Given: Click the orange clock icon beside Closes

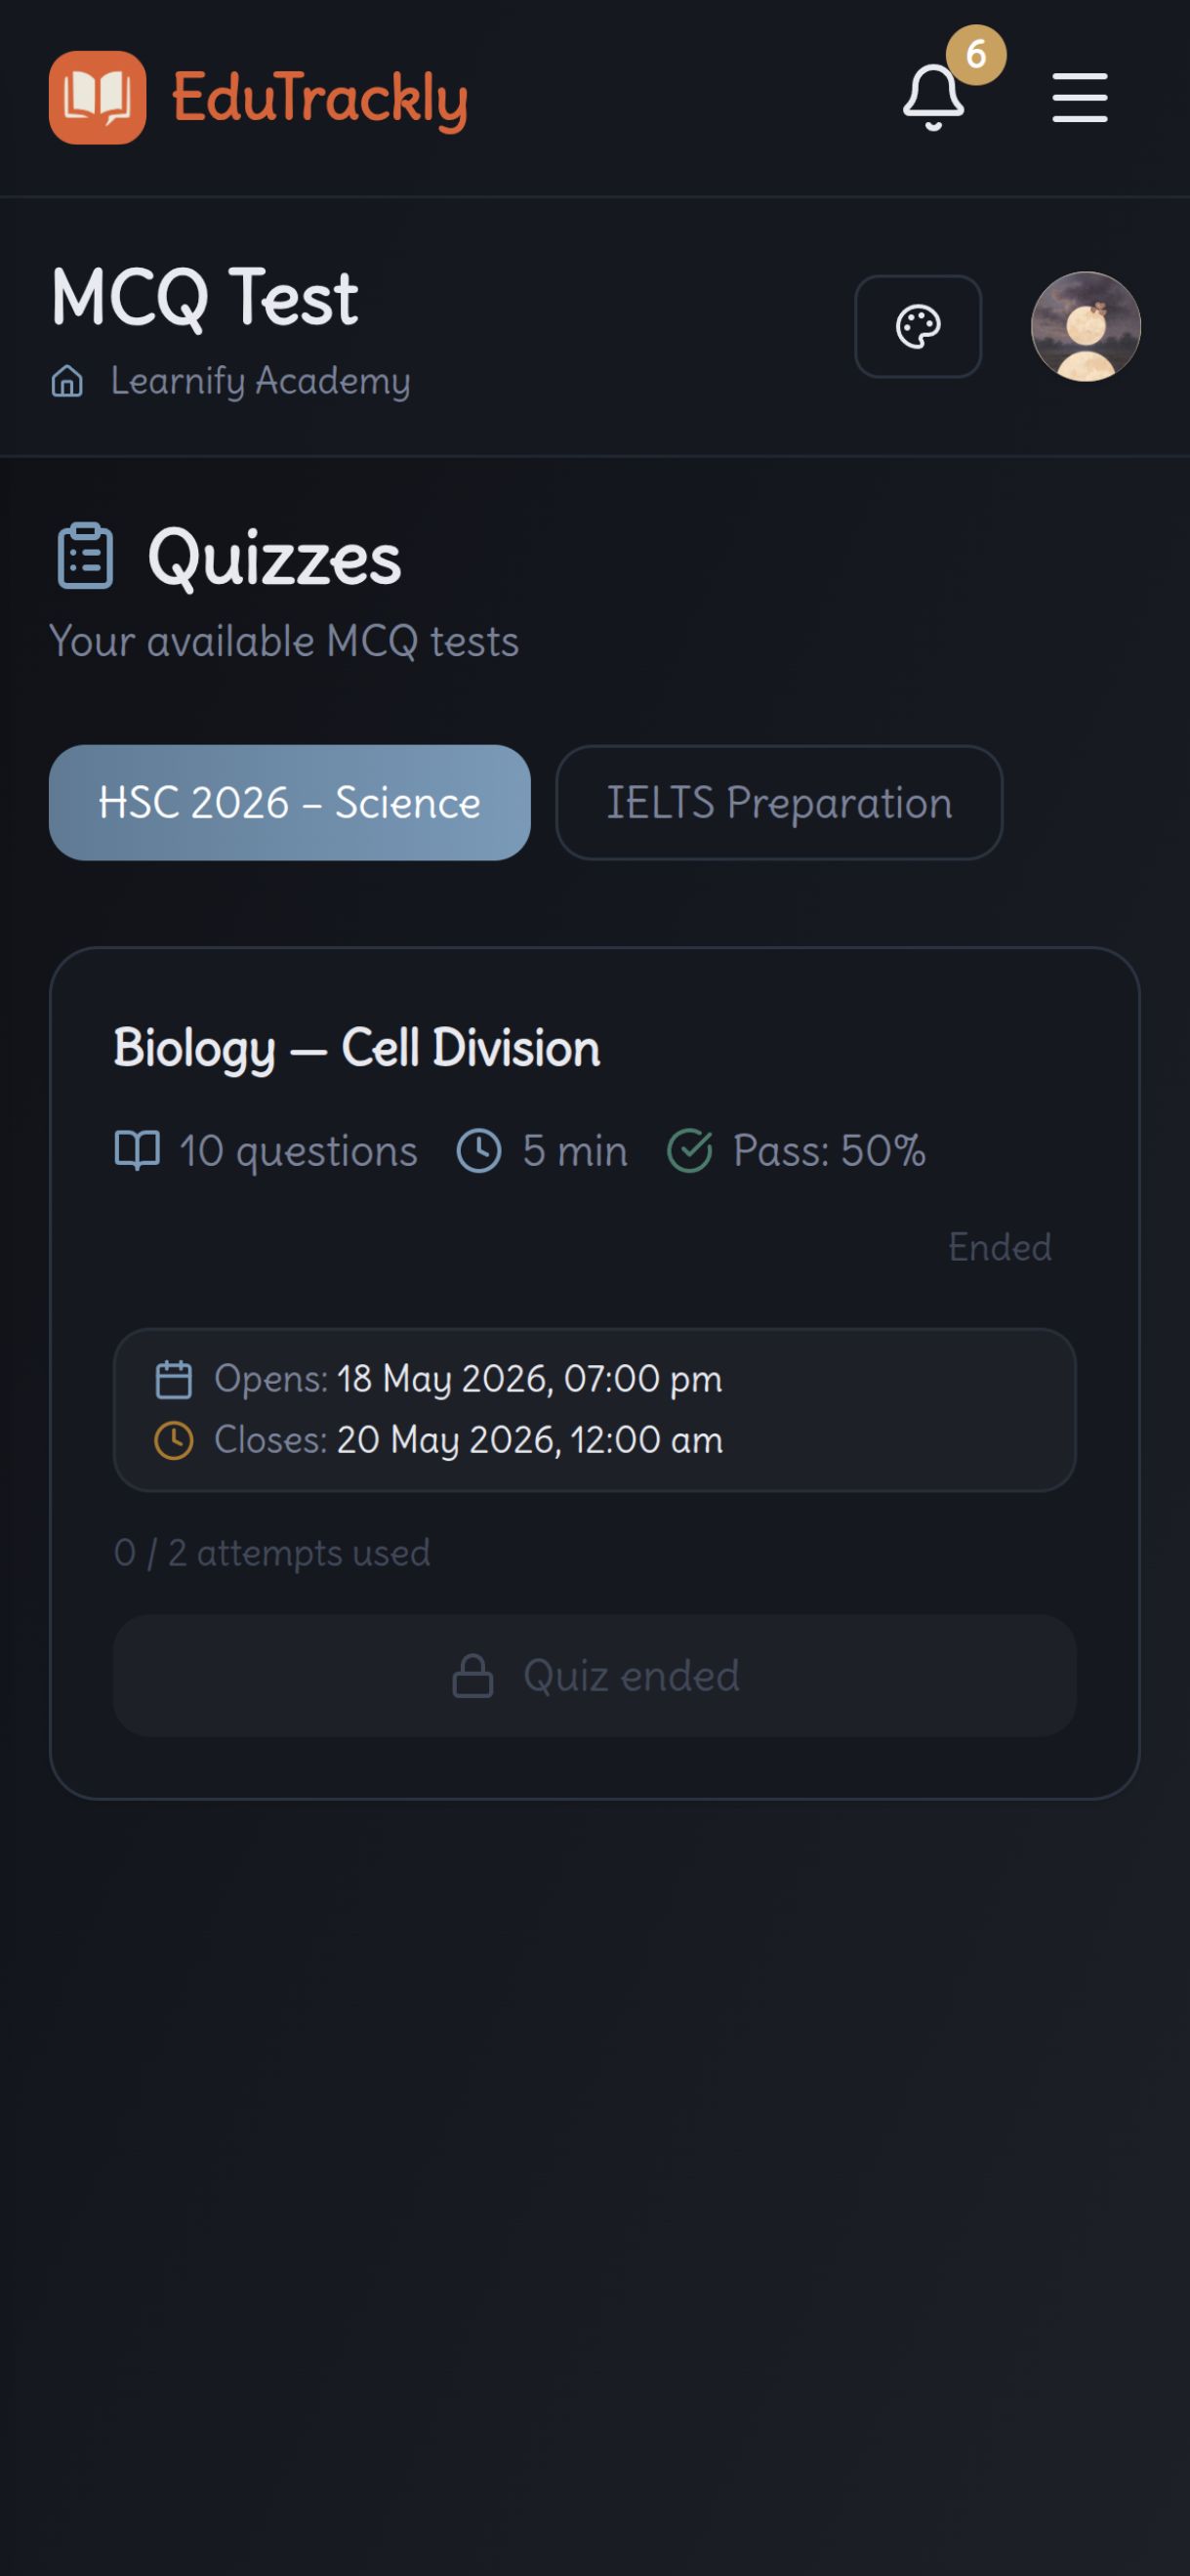Looking at the screenshot, I should pos(174,1440).
